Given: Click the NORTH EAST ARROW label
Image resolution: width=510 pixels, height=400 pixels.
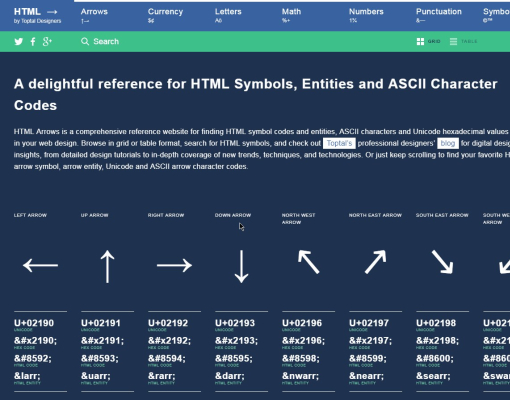Looking at the screenshot, I should coord(375,215).
